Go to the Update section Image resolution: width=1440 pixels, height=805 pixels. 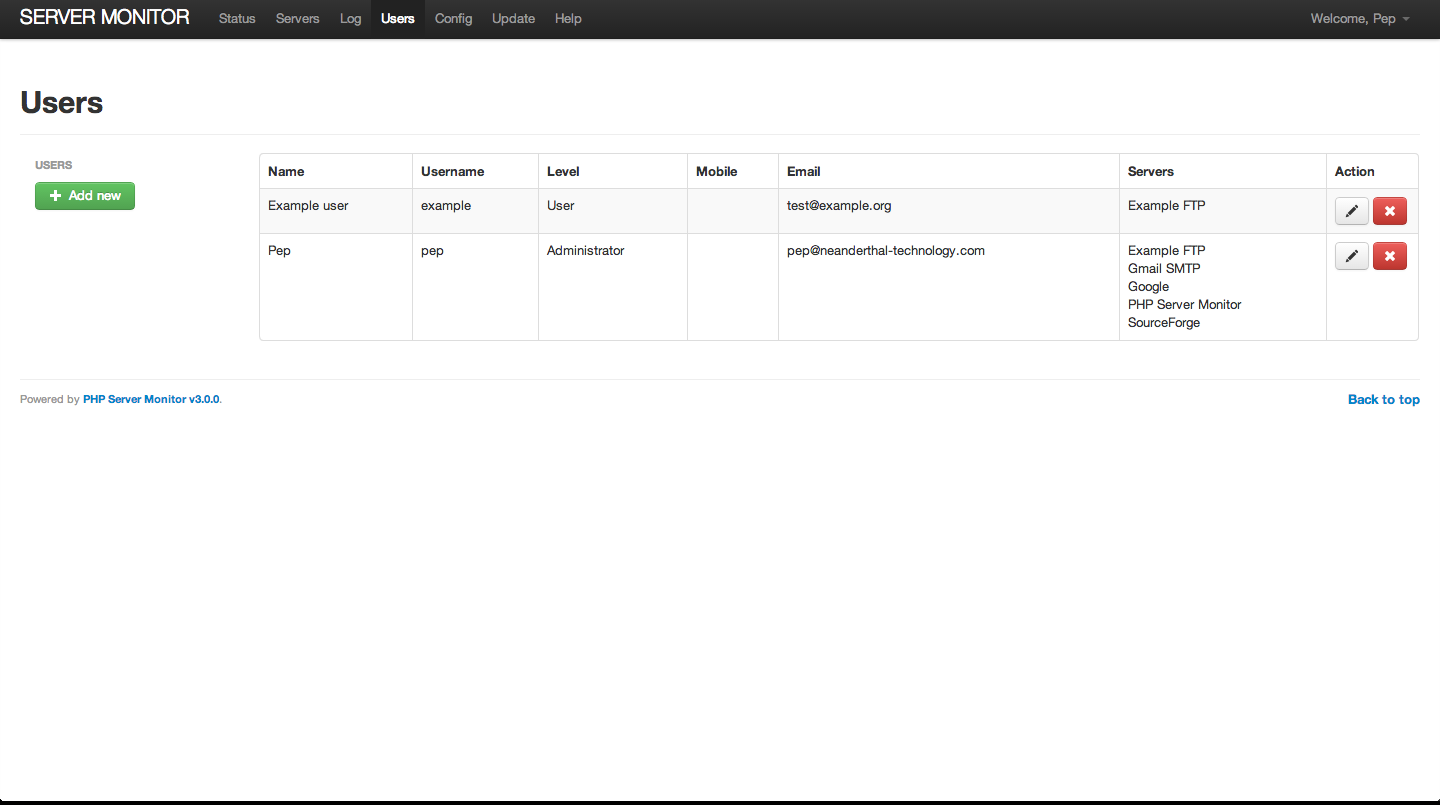[513, 18]
